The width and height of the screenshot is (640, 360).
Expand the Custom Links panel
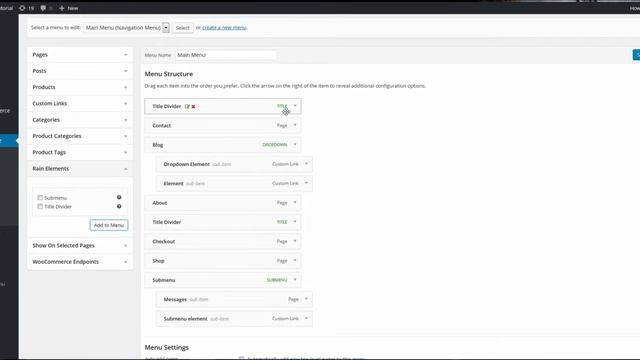(80, 104)
